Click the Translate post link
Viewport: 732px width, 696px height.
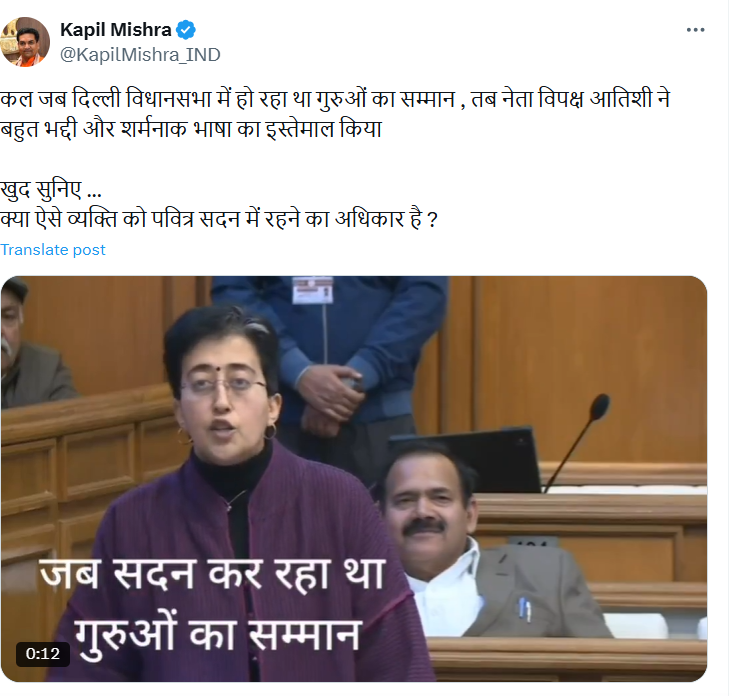pos(53,250)
